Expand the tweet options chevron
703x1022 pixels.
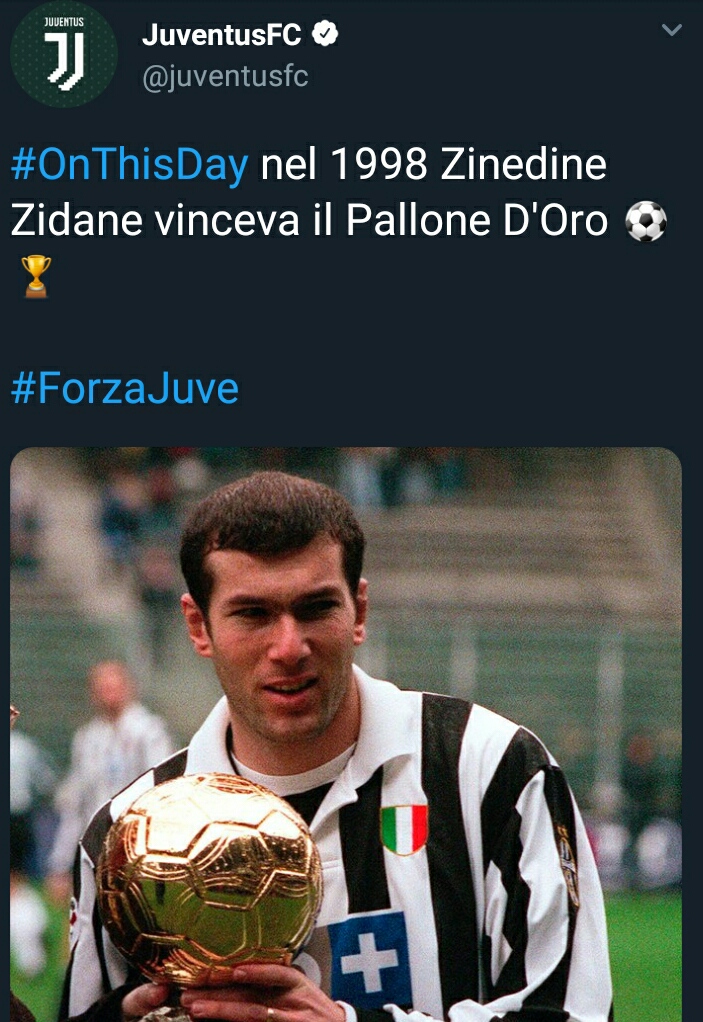671,29
